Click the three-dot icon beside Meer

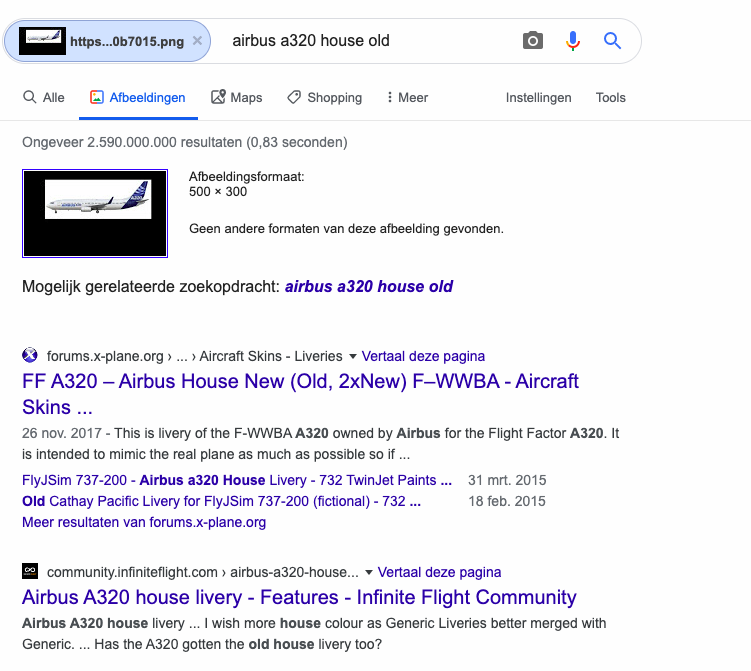389,97
